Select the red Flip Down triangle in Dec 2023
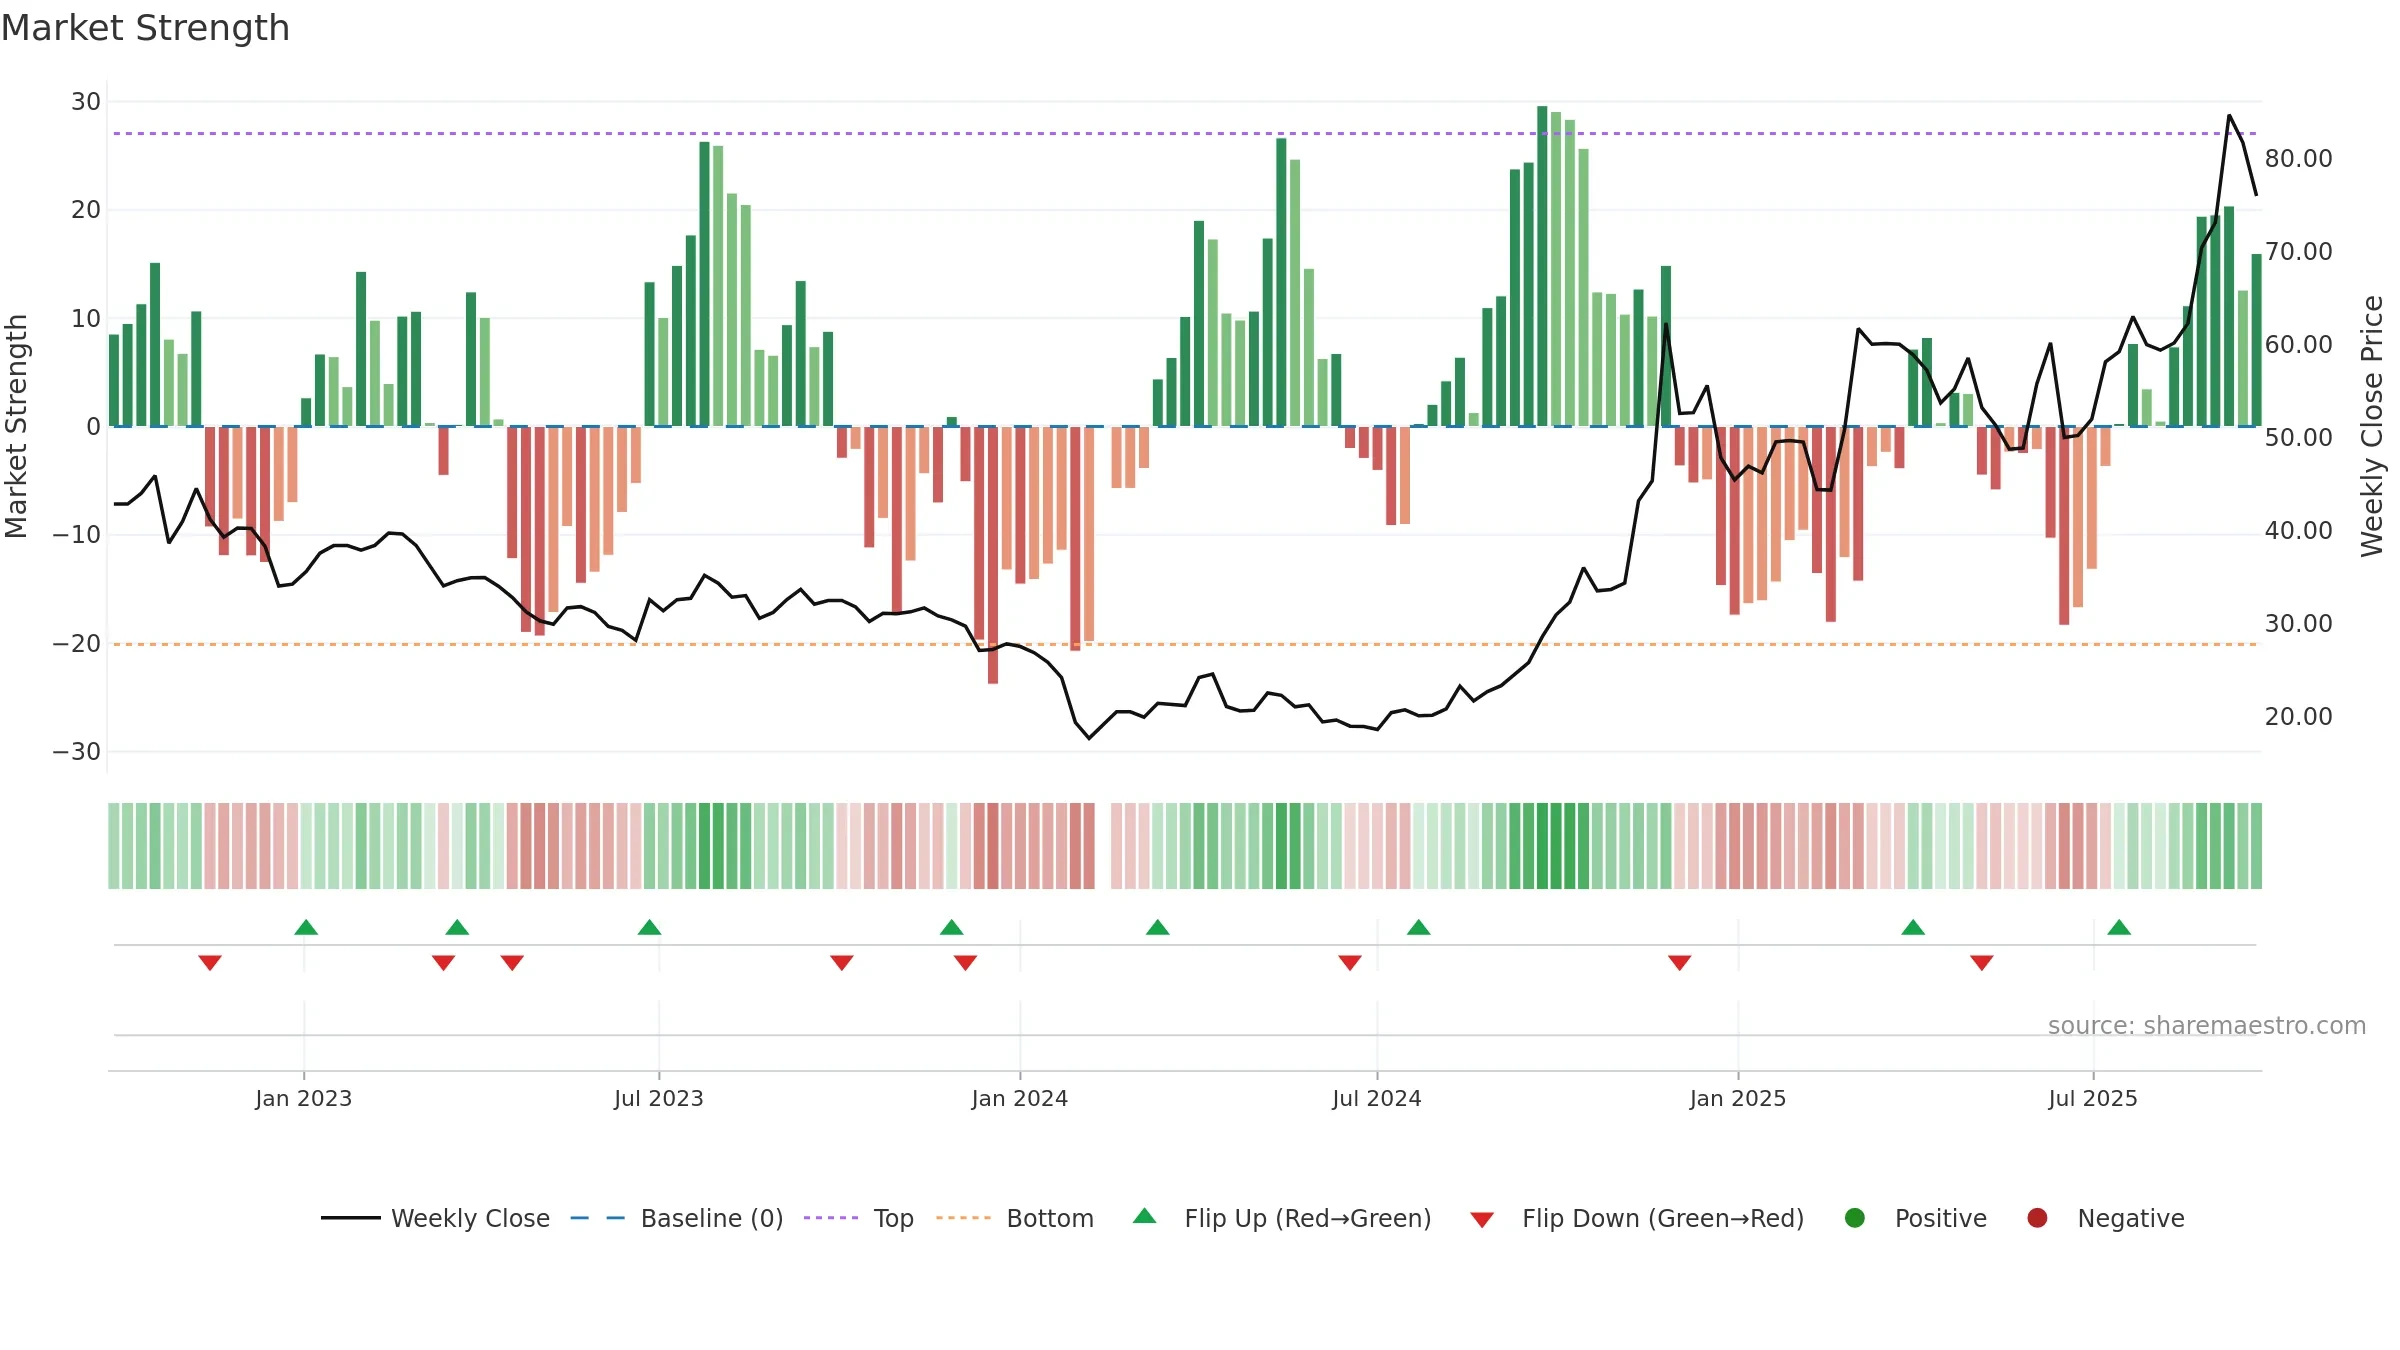2400x1350 pixels. click(x=965, y=963)
